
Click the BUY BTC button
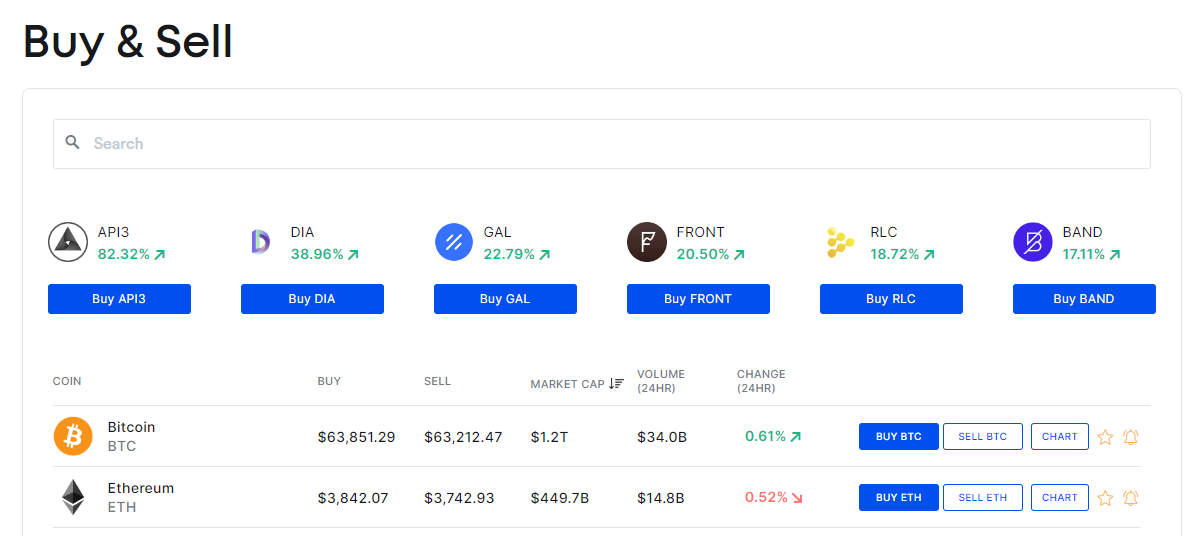point(899,437)
